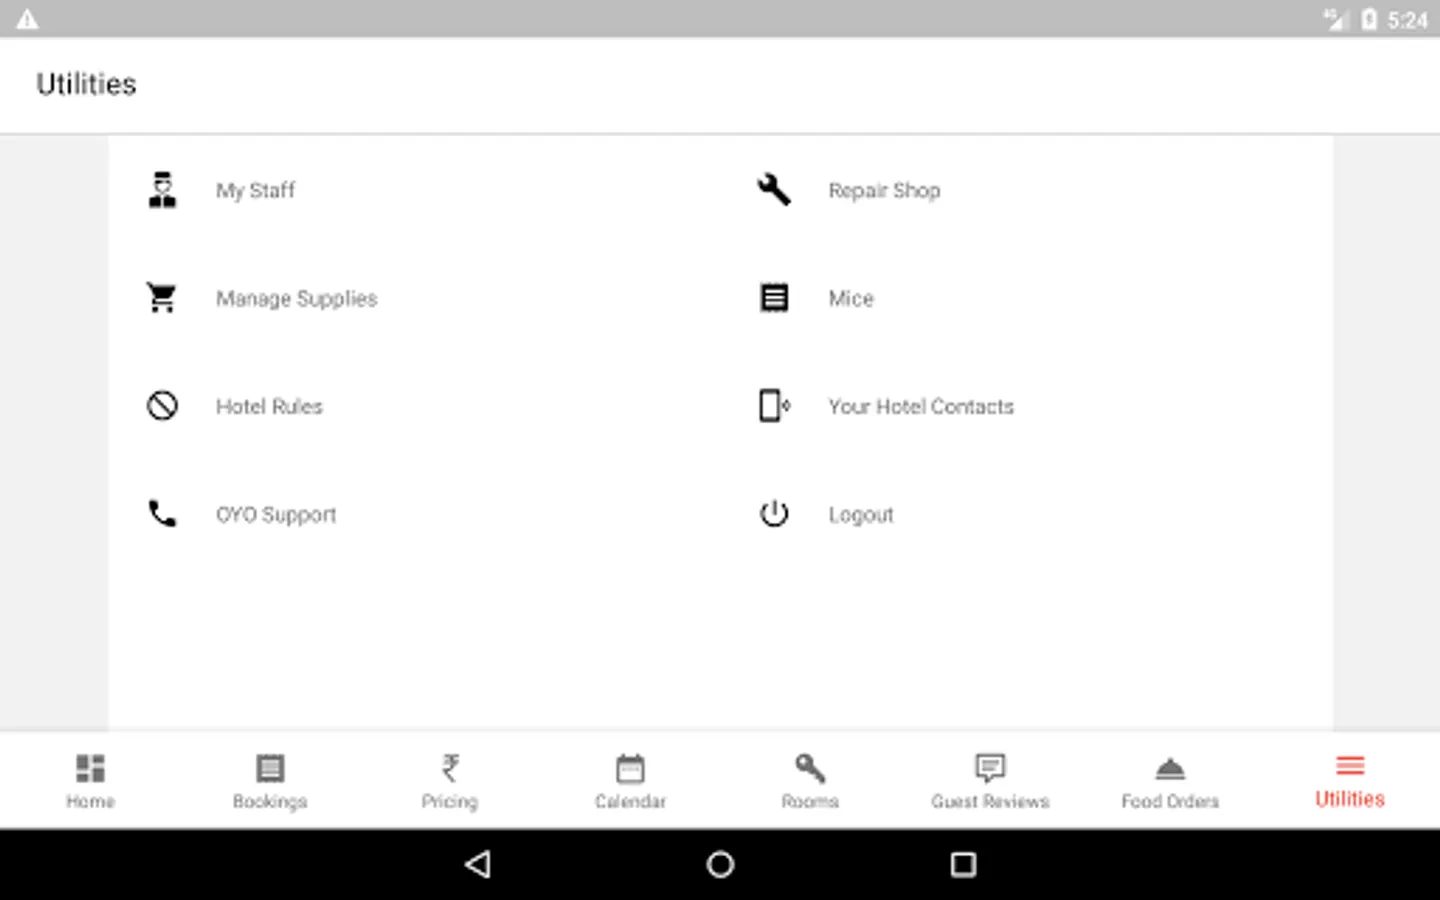Tap the OYO Support phone icon

pyautogui.click(x=162, y=514)
